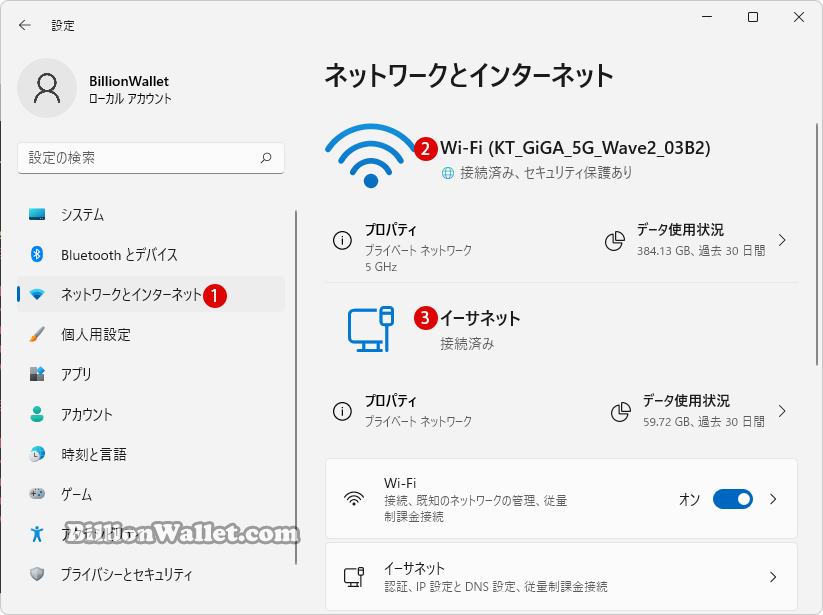This screenshot has width=823, height=615.
Task: Open データ使用状況 59.72 GB
Action: click(701, 411)
